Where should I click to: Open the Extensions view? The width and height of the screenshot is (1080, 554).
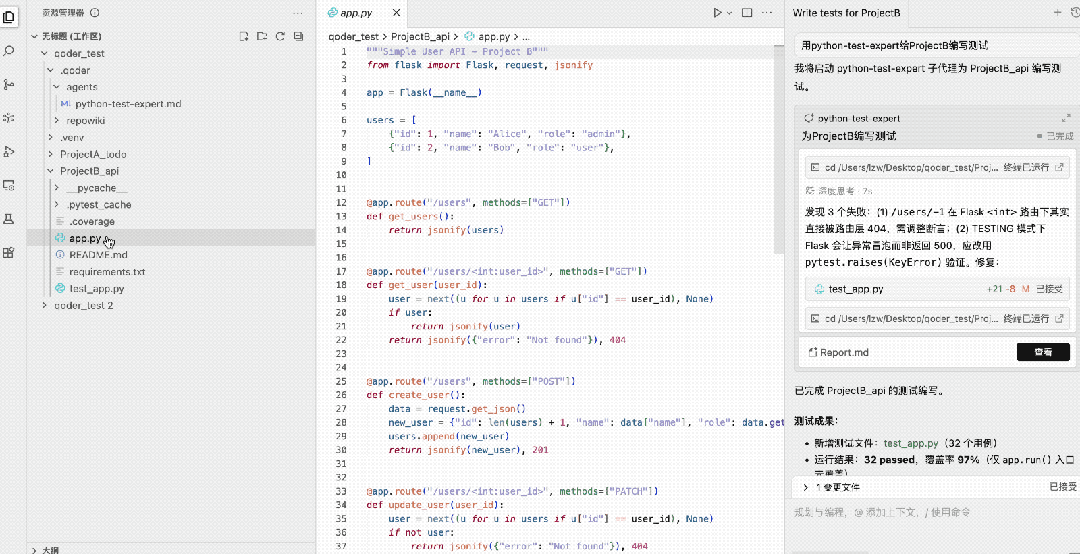pyautogui.click(x=10, y=252)
